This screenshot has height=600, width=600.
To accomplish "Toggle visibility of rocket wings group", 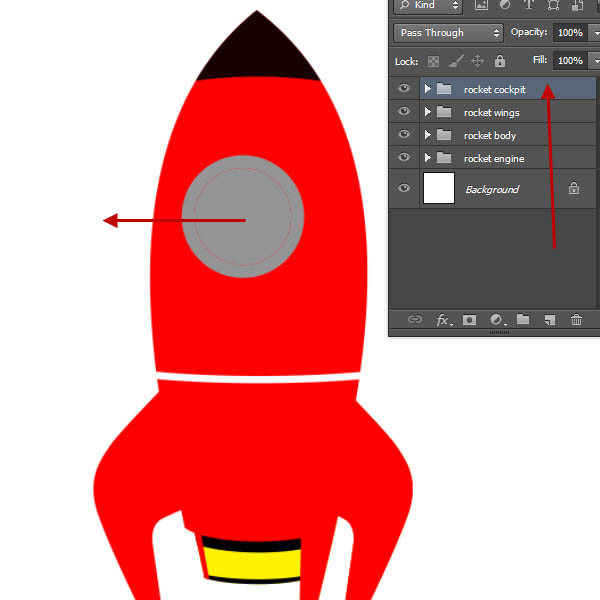I will (404, 112).
